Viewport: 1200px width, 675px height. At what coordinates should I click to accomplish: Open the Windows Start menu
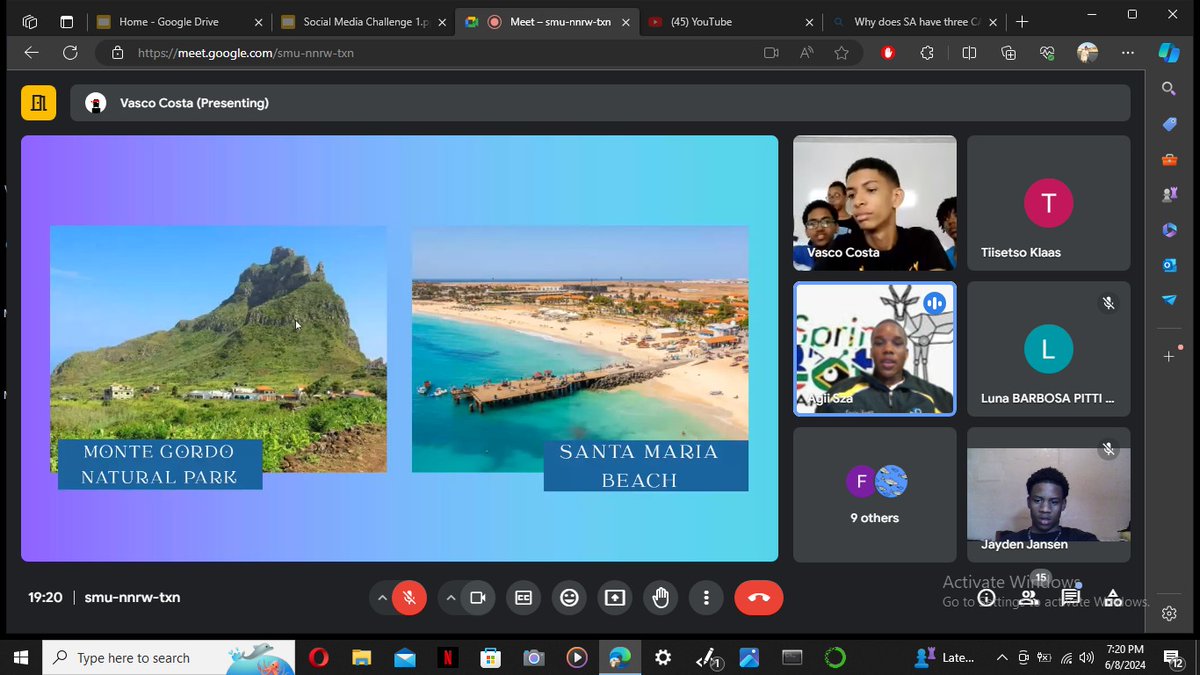20,657
